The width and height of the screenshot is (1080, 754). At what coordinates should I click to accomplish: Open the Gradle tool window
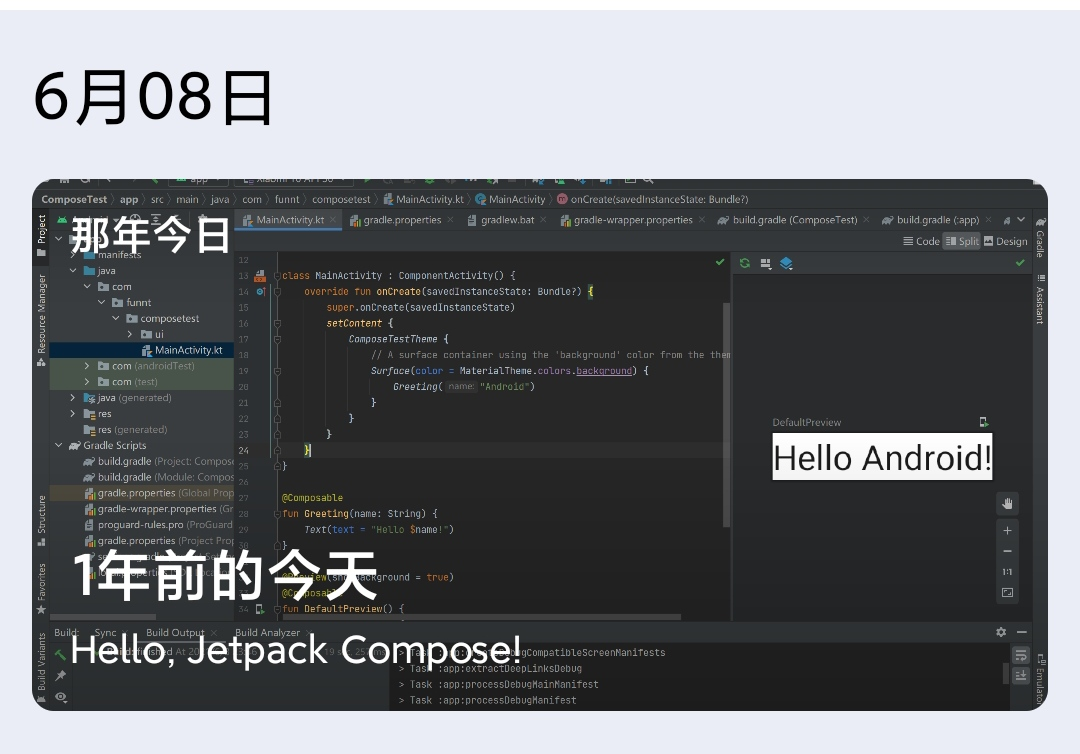coord(1040,238)
